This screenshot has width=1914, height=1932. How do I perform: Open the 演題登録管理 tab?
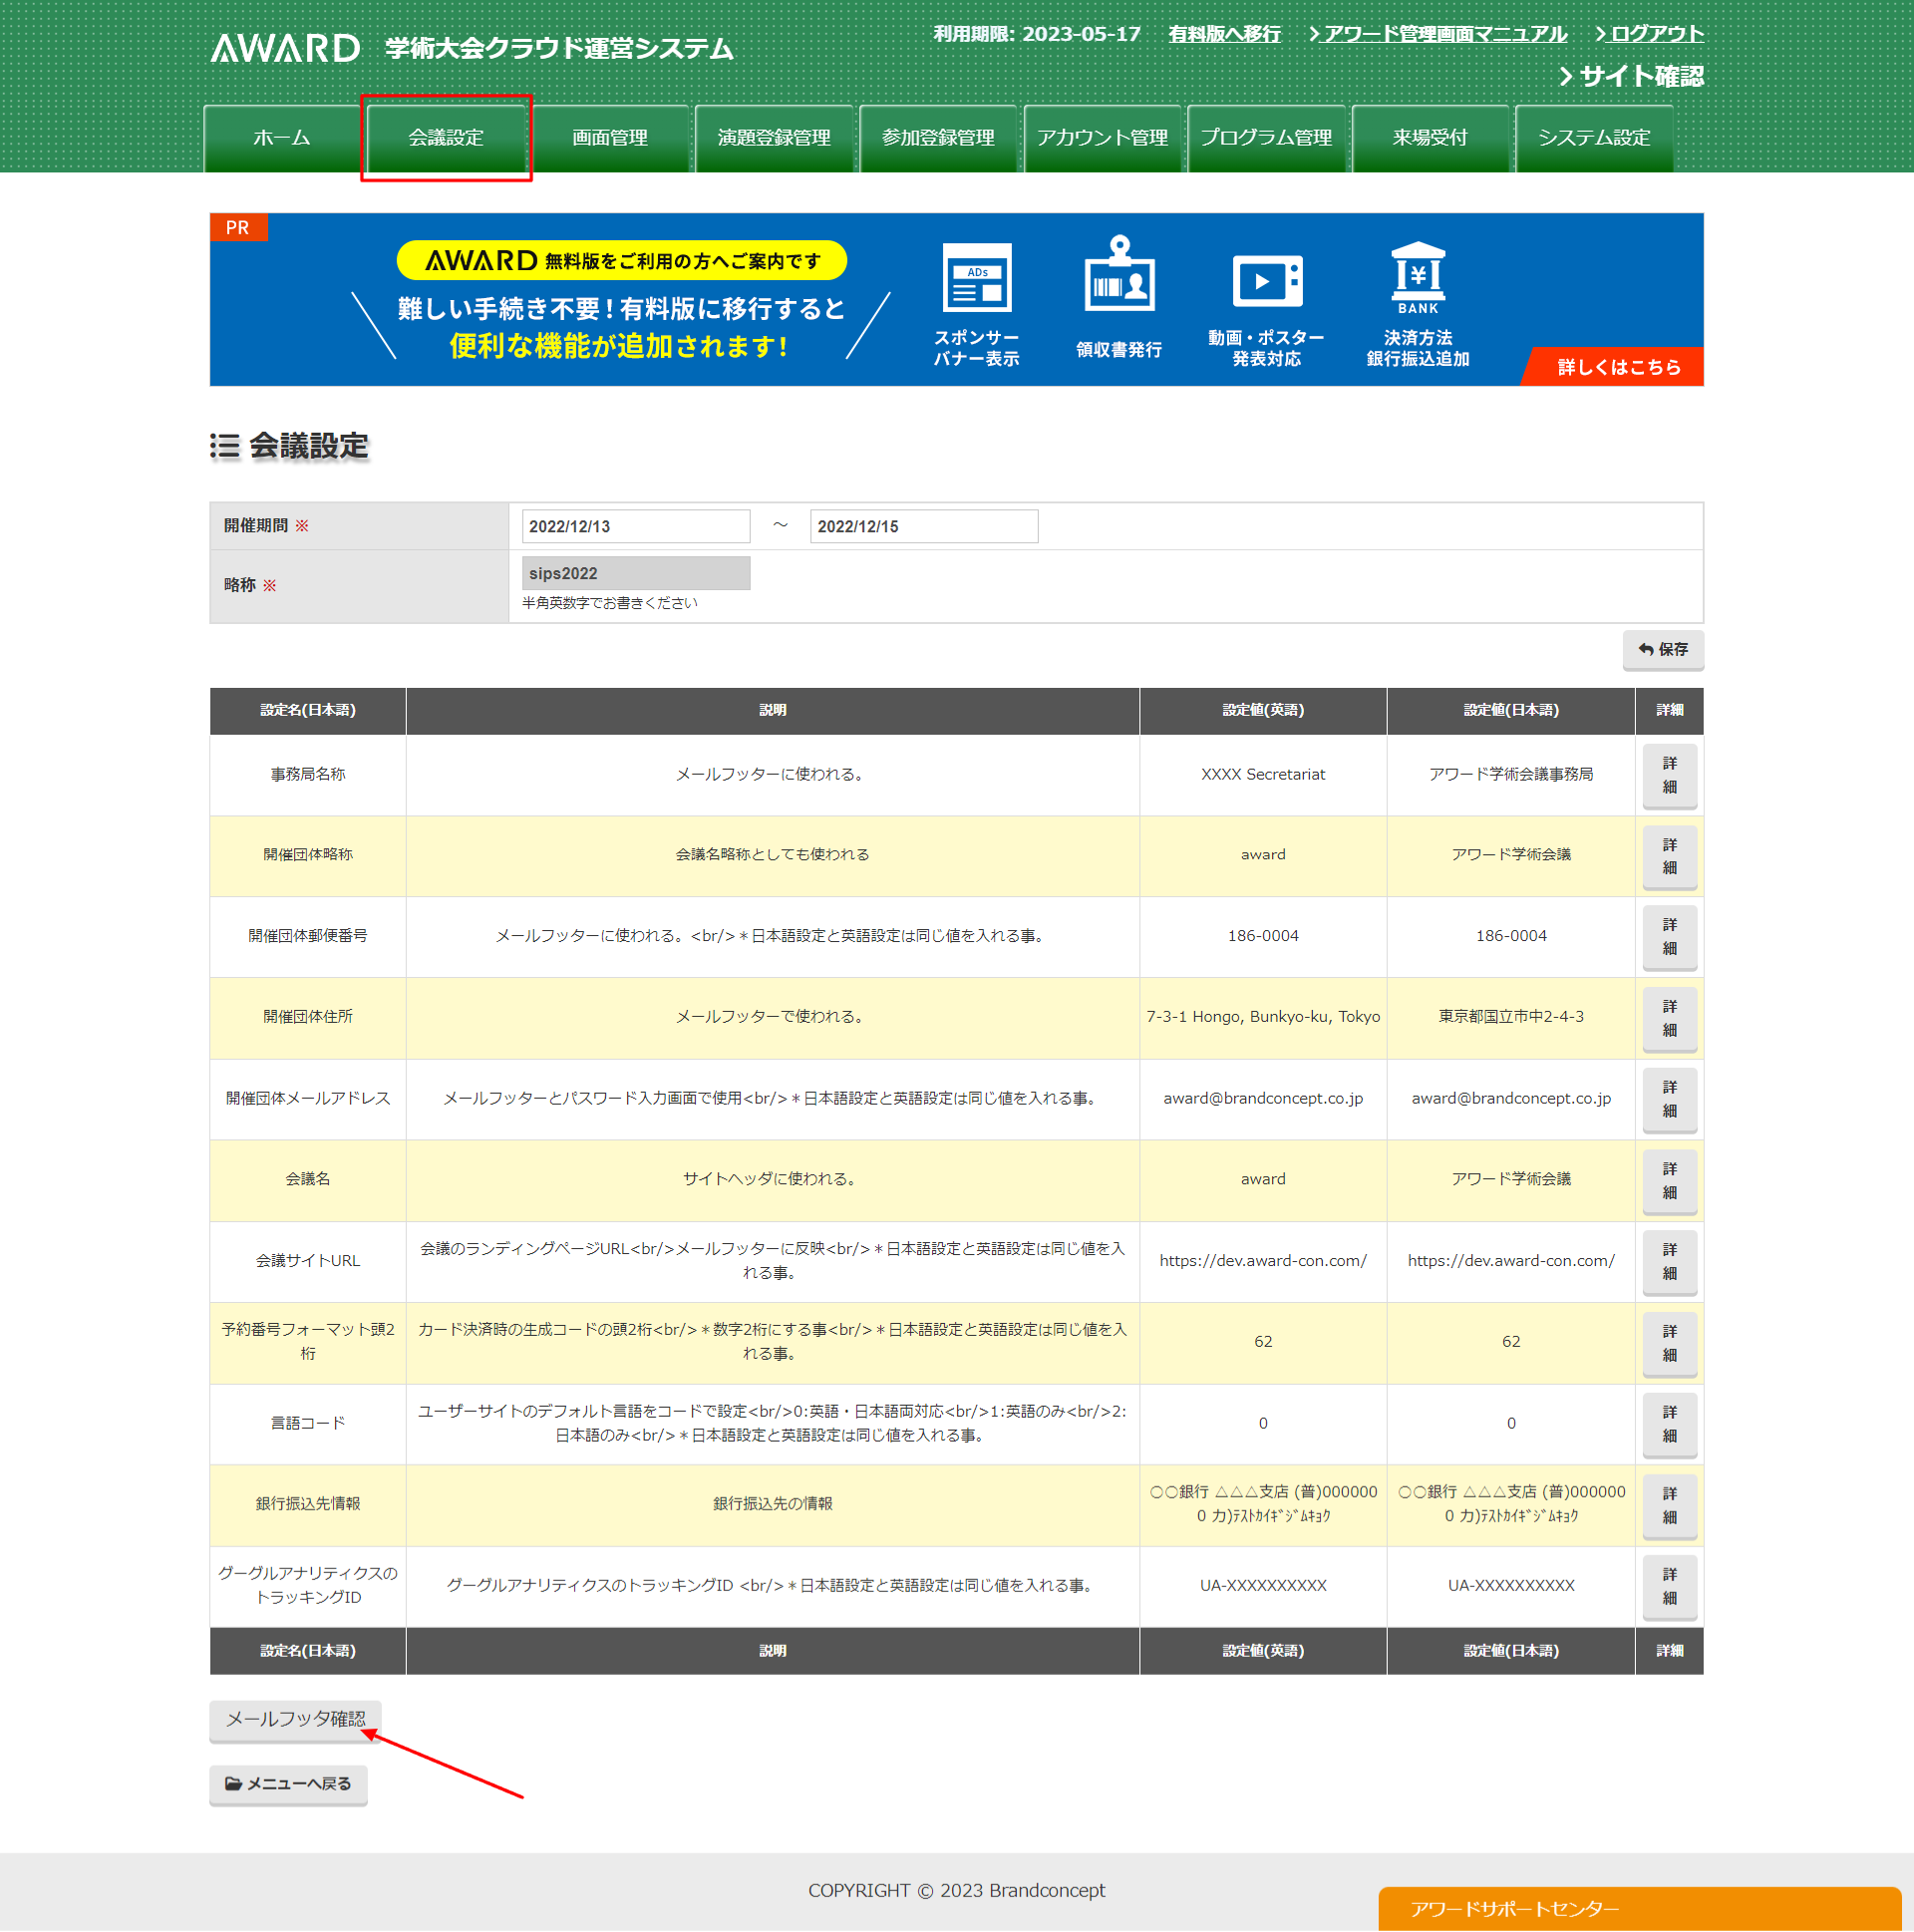(x=774, y=138)
